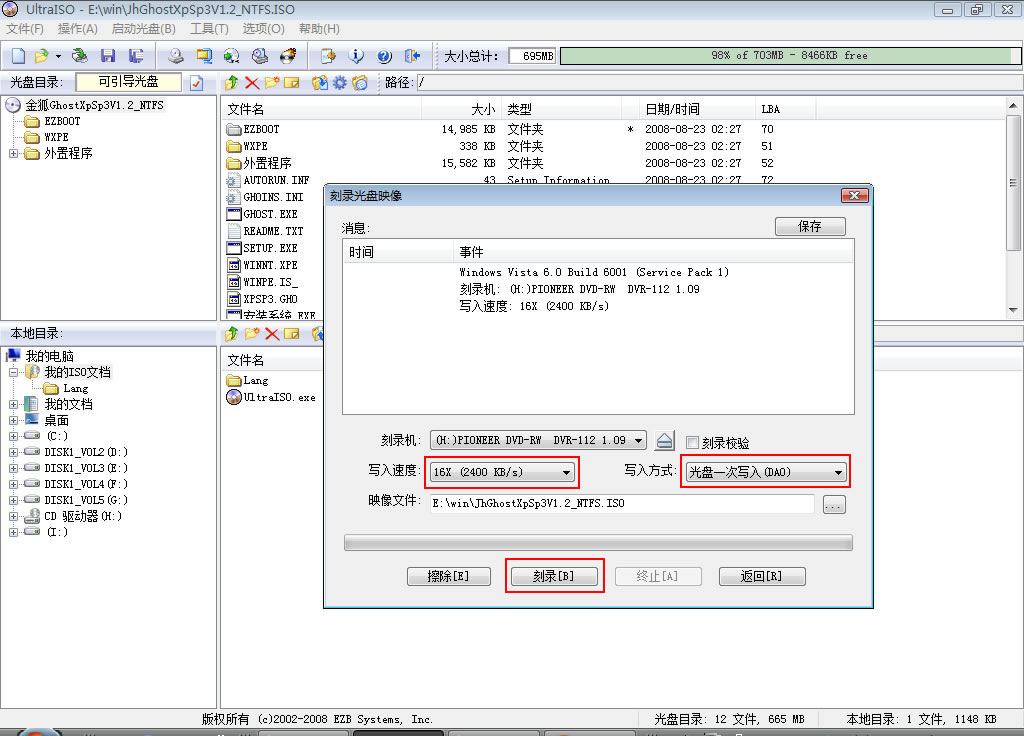This screenshot has height=736, width=1024.
Task: Open the 写入方式 dropdown showing DAO
Action: [765, 472]
